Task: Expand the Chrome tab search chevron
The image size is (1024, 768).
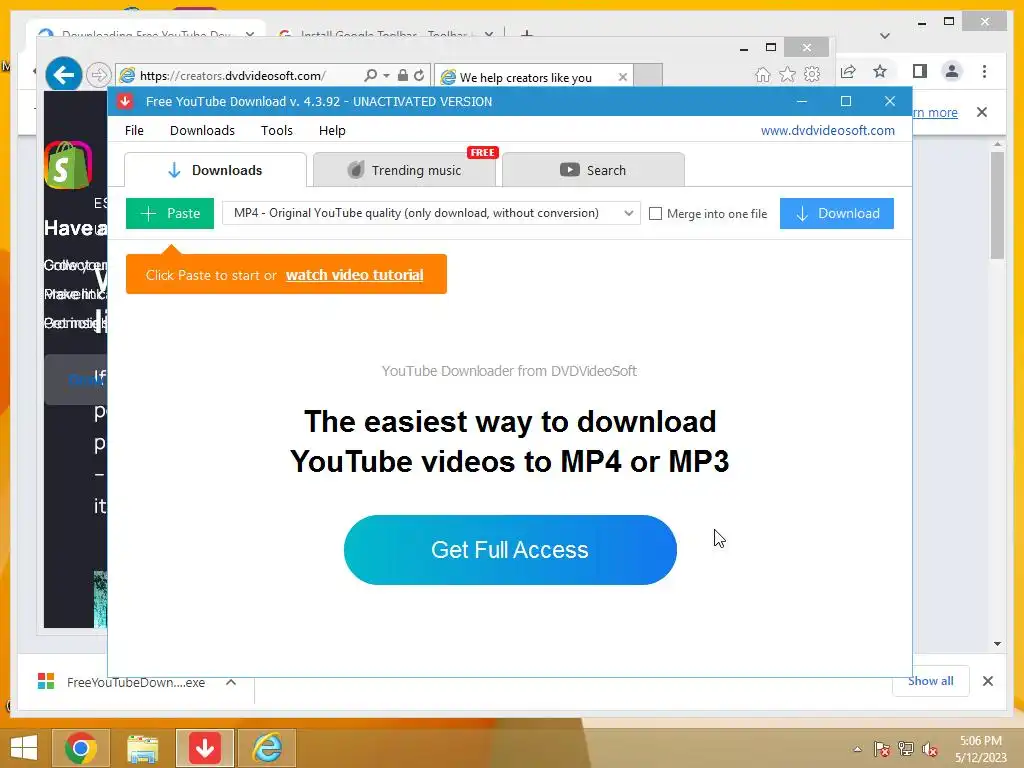Action: 885,35
